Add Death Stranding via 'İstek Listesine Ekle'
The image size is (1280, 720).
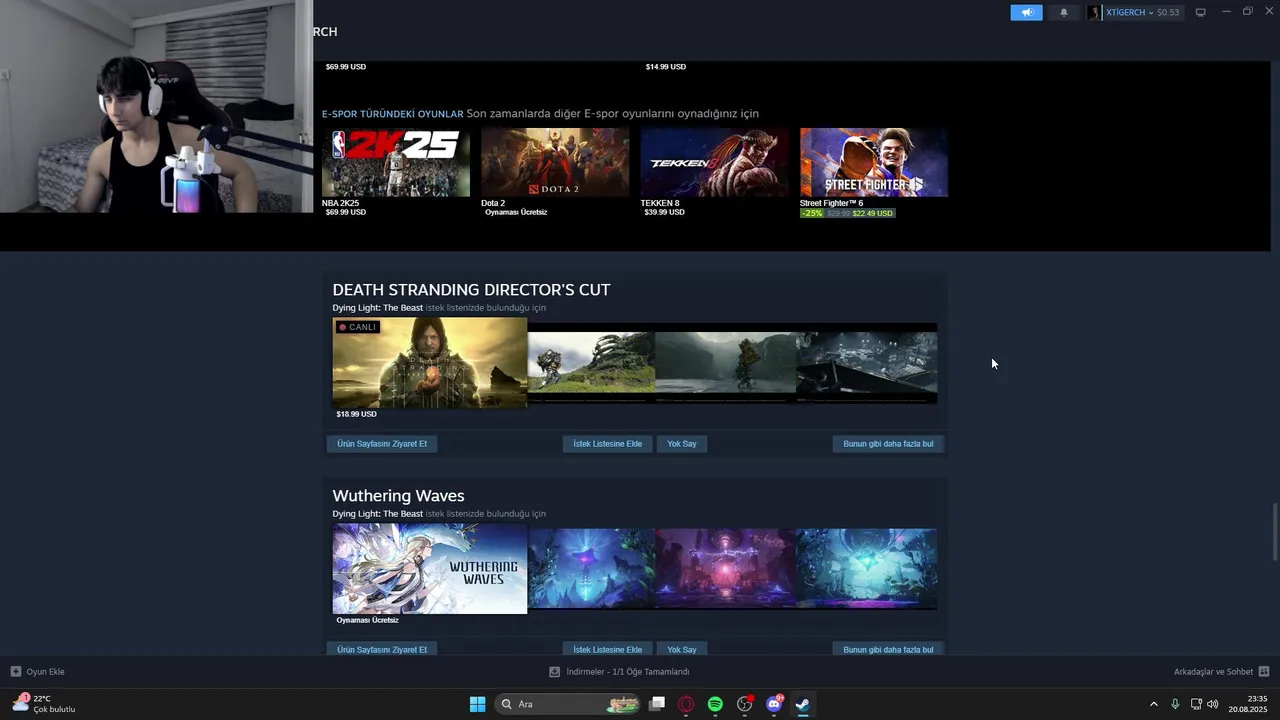tap(607, 444)
